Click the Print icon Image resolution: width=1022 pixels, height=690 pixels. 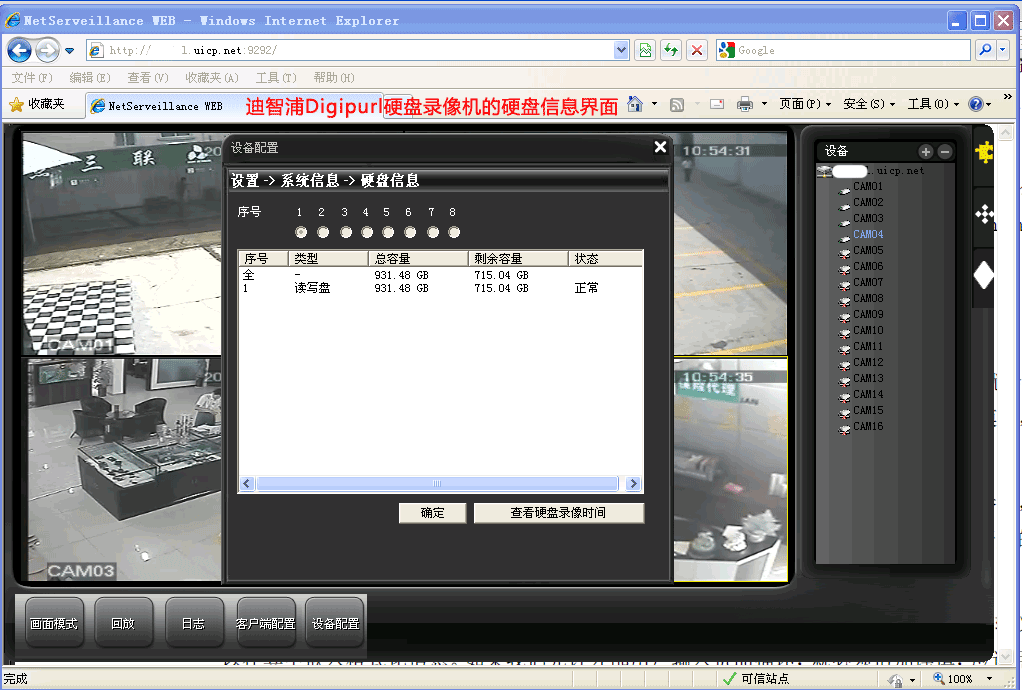(x=744, y=104)
